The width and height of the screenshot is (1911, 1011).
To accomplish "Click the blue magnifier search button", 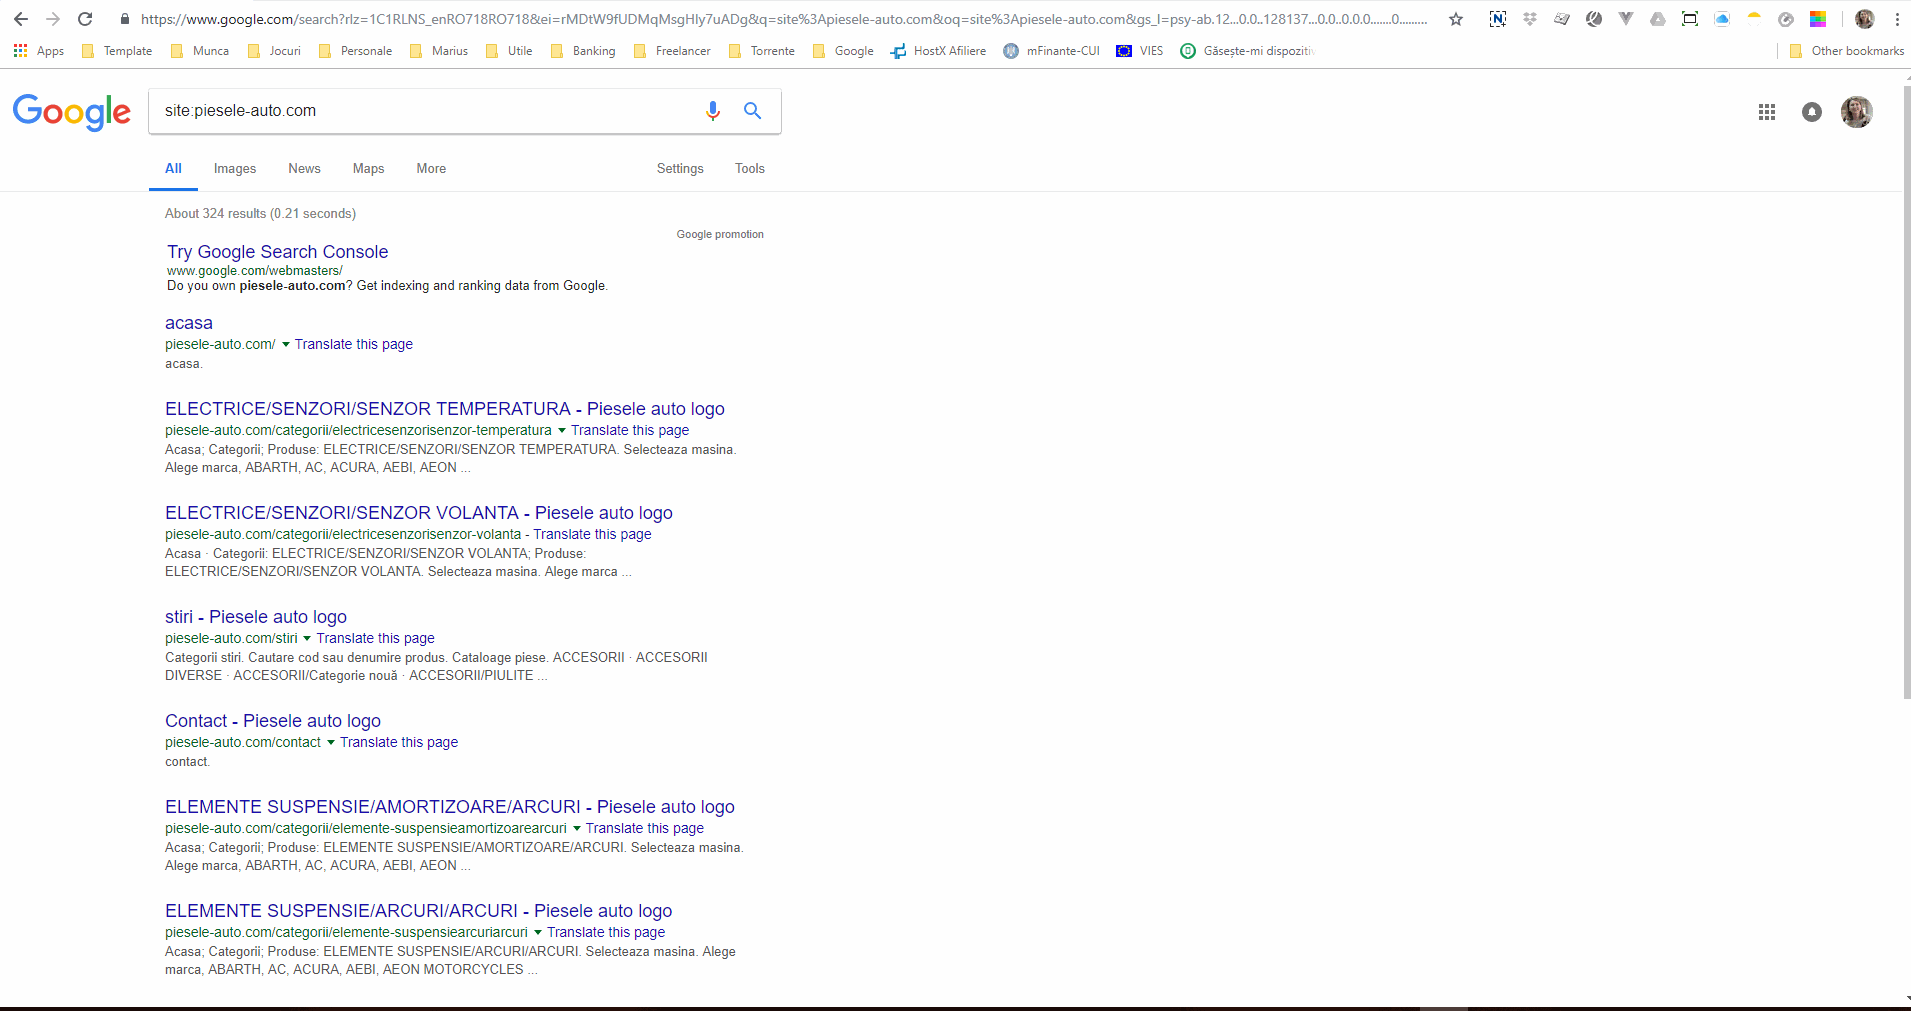I will click(753, 111).
